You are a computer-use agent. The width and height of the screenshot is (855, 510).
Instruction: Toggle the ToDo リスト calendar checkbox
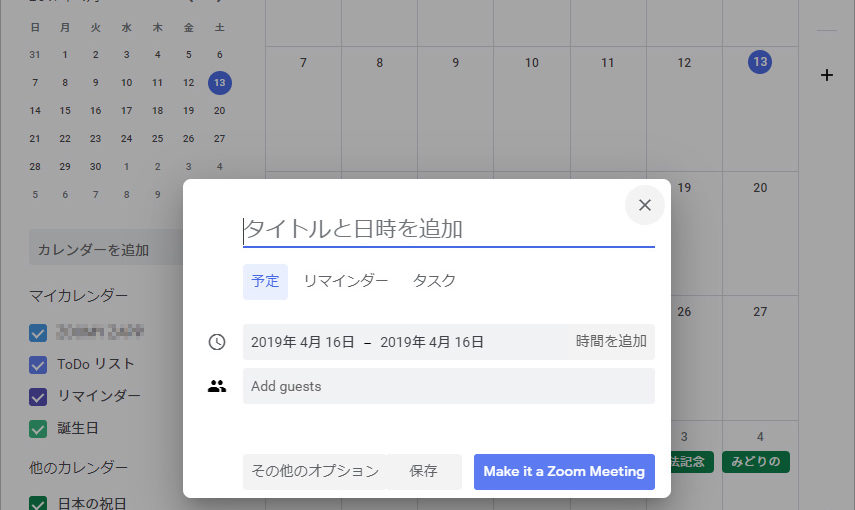click(x=39, y=364)
